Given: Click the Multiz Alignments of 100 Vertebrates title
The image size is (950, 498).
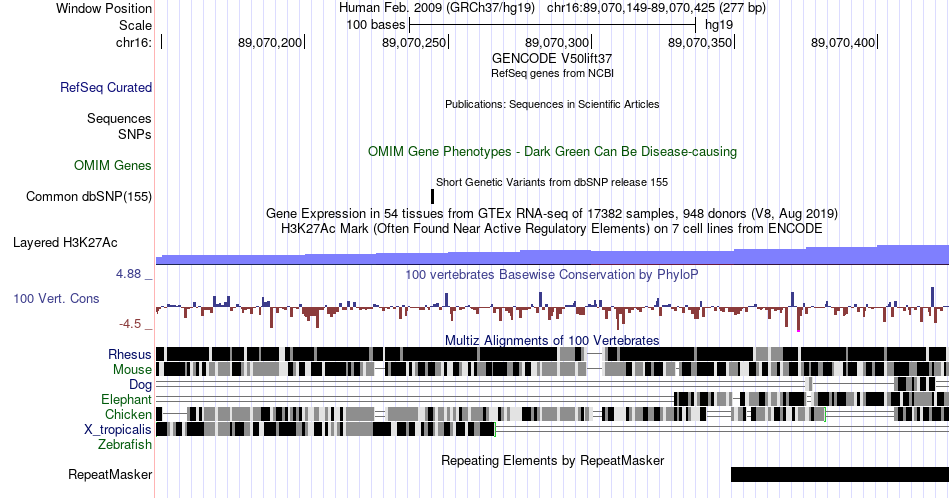Looking at the screenshot, I should click(x=552, y=340).
